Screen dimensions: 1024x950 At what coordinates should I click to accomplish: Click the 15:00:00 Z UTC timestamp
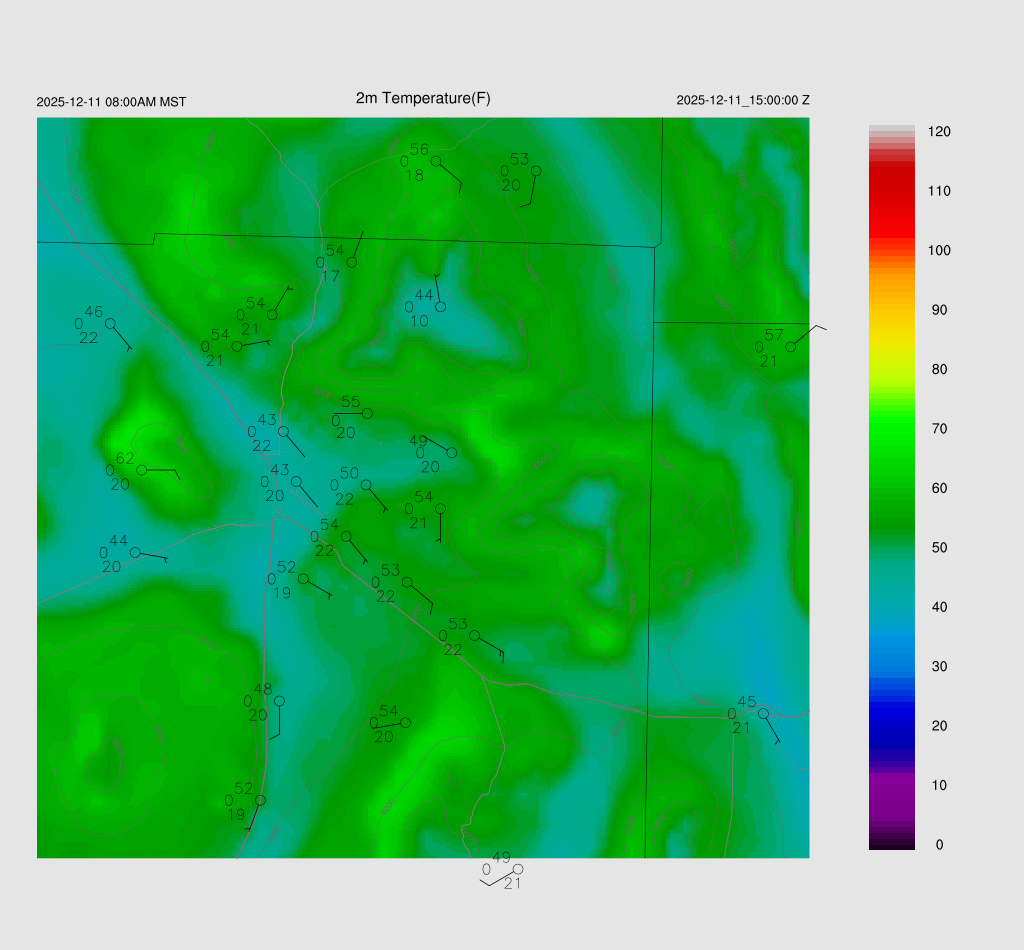(743, 100)
